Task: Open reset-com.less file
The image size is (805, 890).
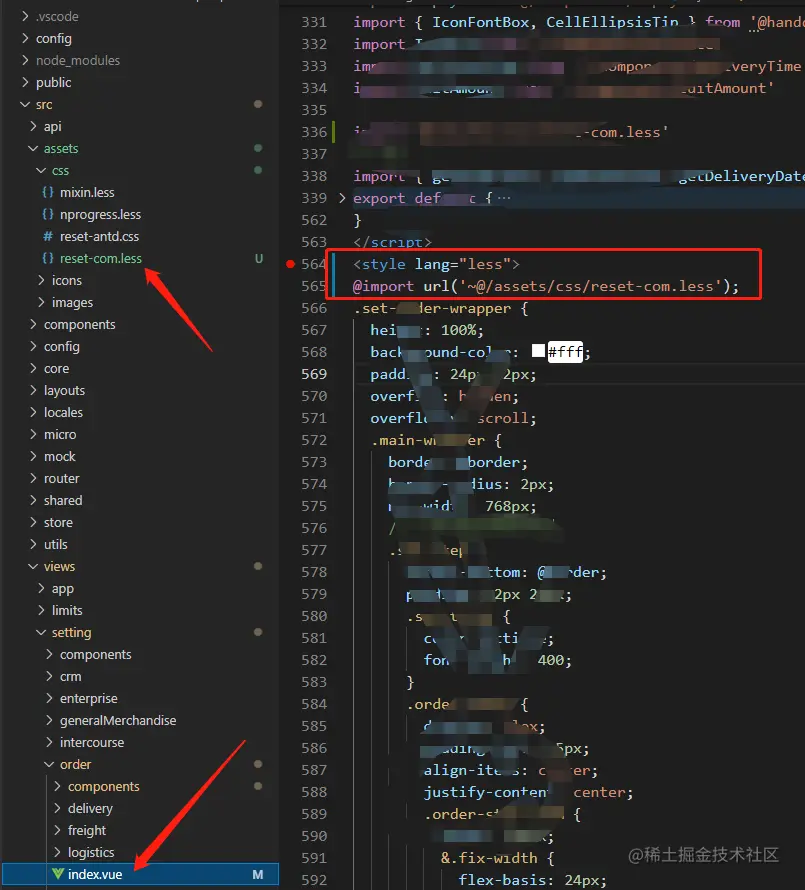Action: tap(100, 259)
